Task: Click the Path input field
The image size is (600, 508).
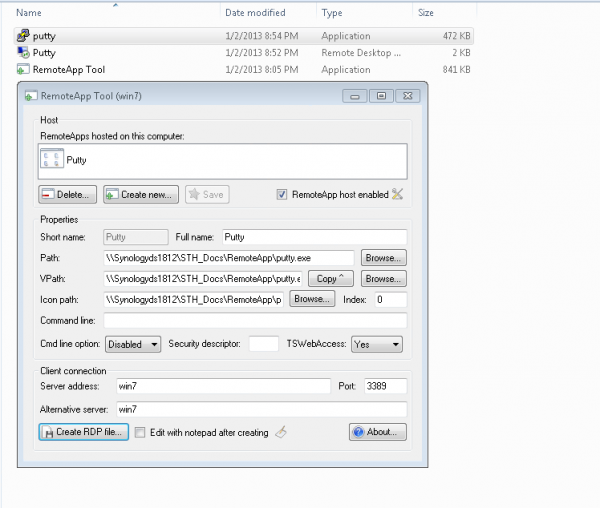Action: 228,258
